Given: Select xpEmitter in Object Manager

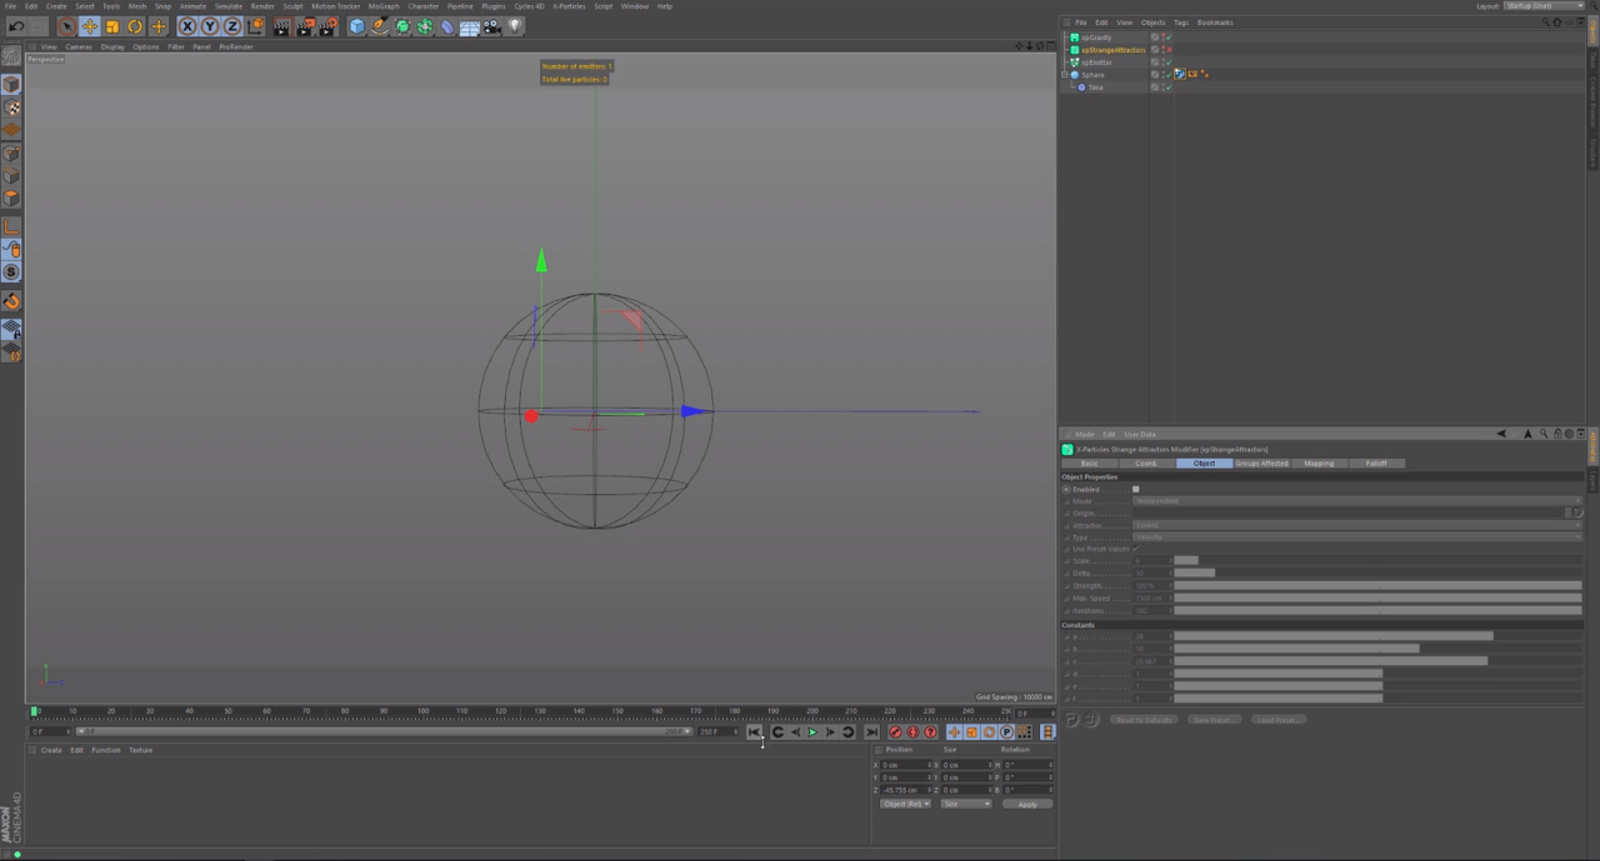Looking at the screenshot, I should [x=1097, y=62].
